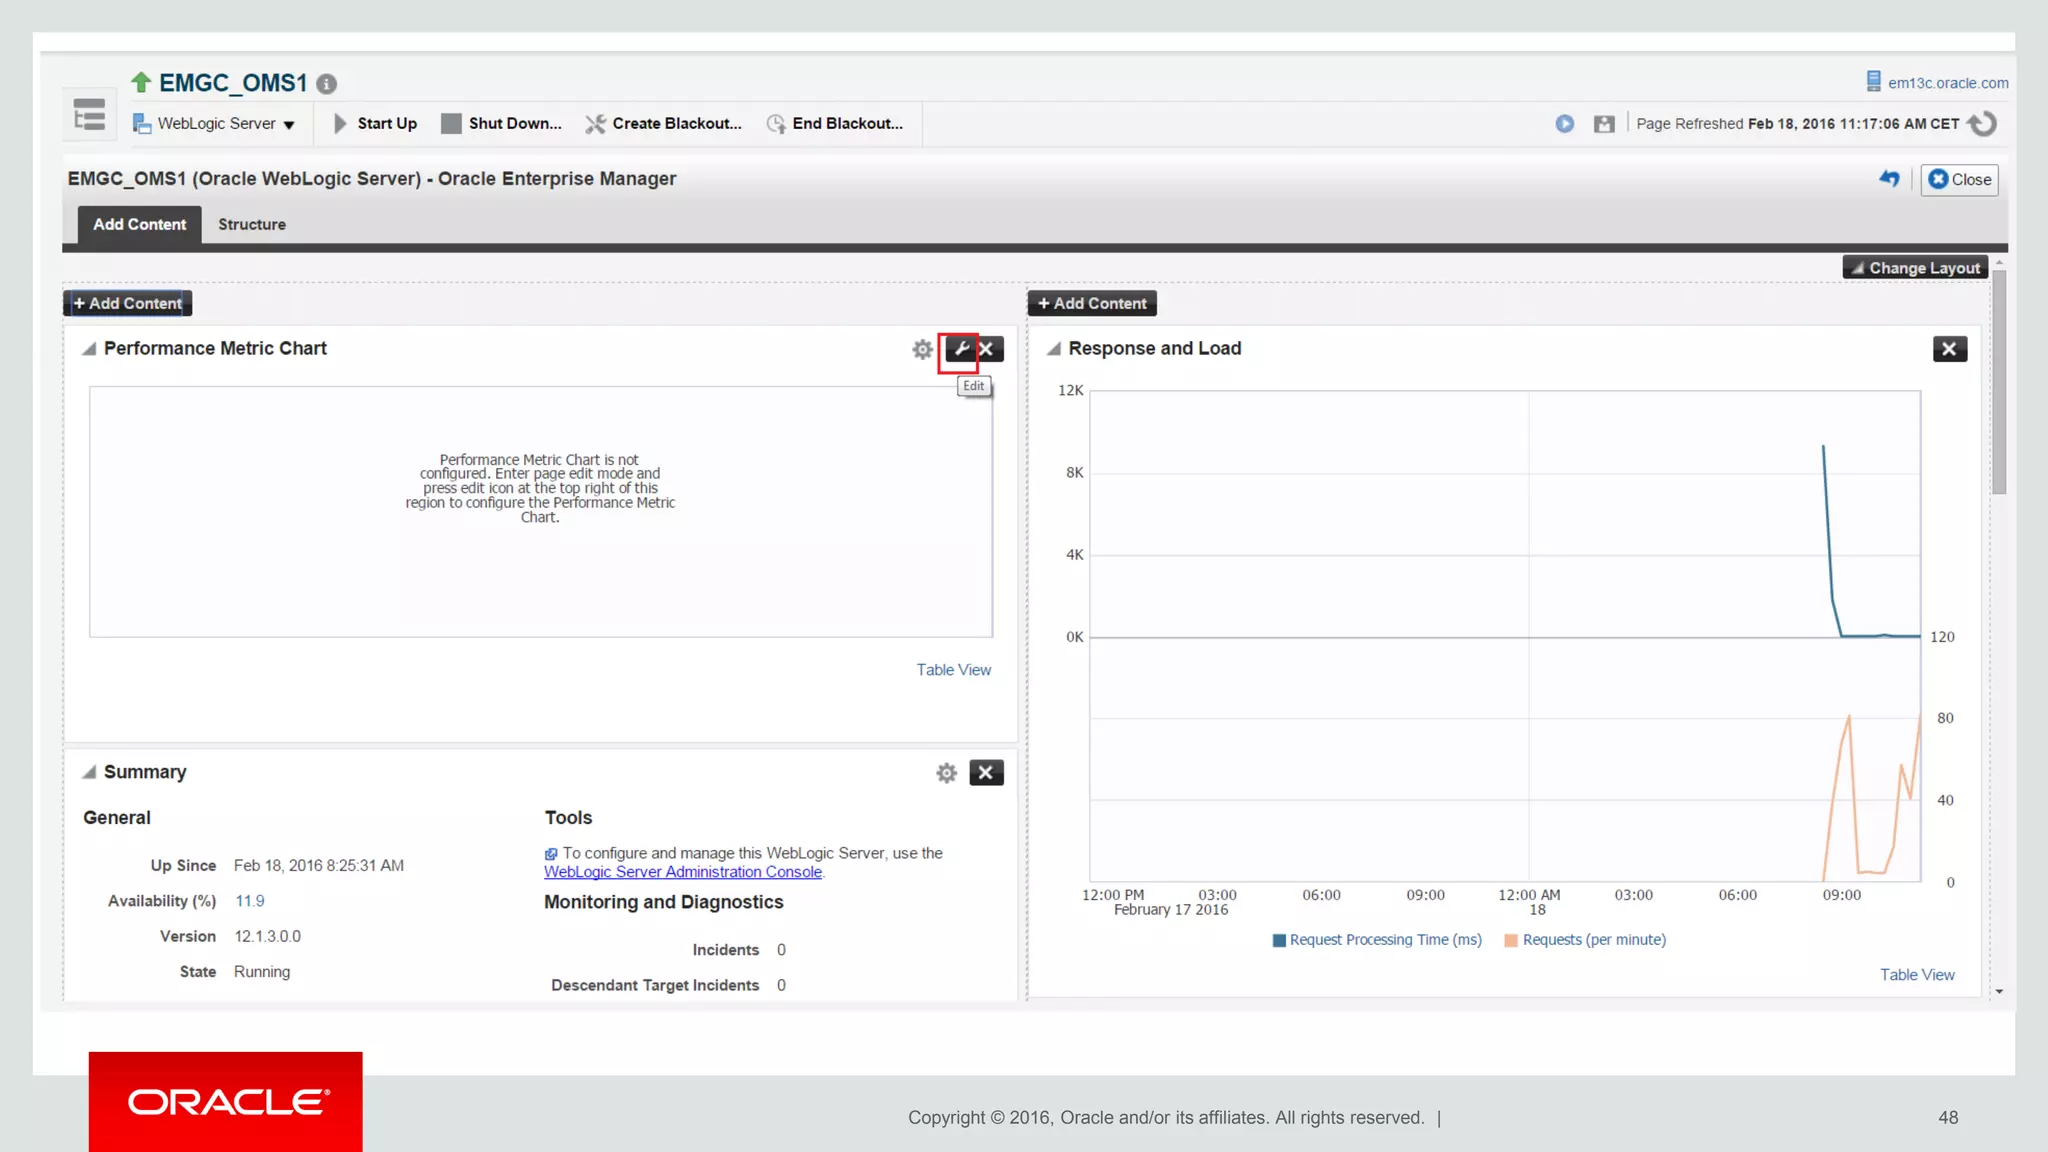
Task: Click the State value Running
Action: (262, 972)
